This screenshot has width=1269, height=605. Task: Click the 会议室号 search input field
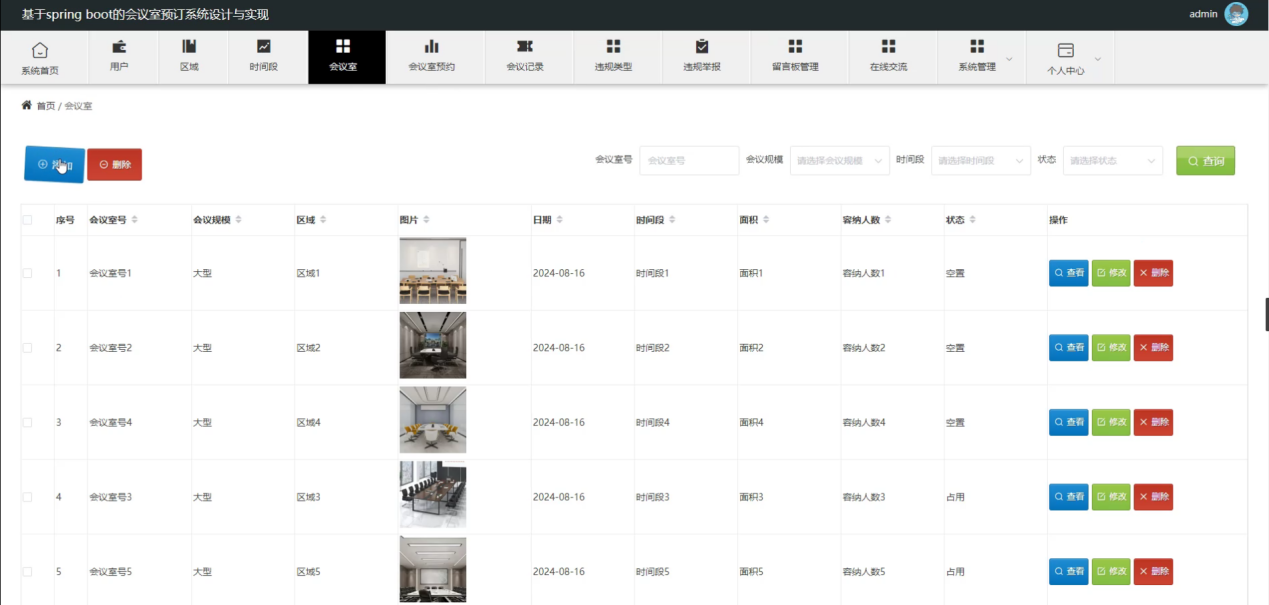(x=689, y=161)
